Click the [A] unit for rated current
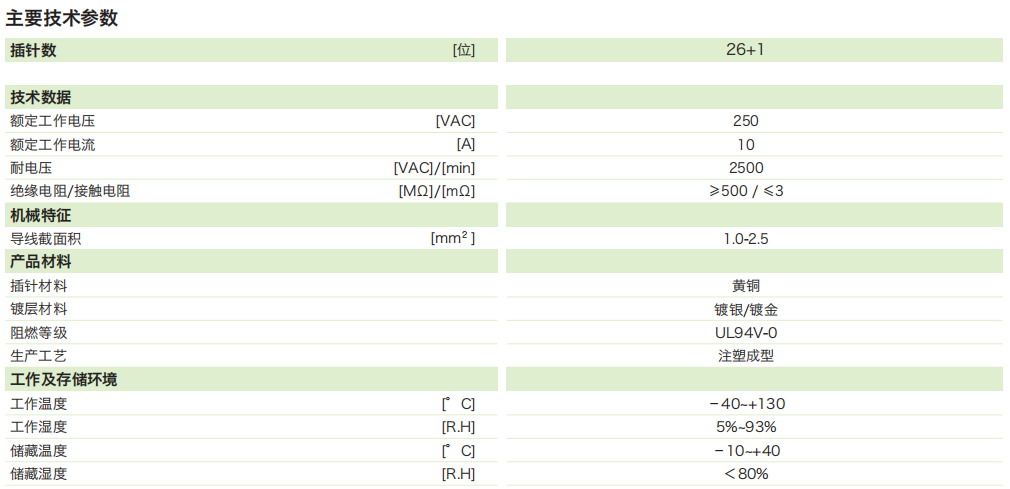Screen dimensions: 1010x489 (465, 144)
